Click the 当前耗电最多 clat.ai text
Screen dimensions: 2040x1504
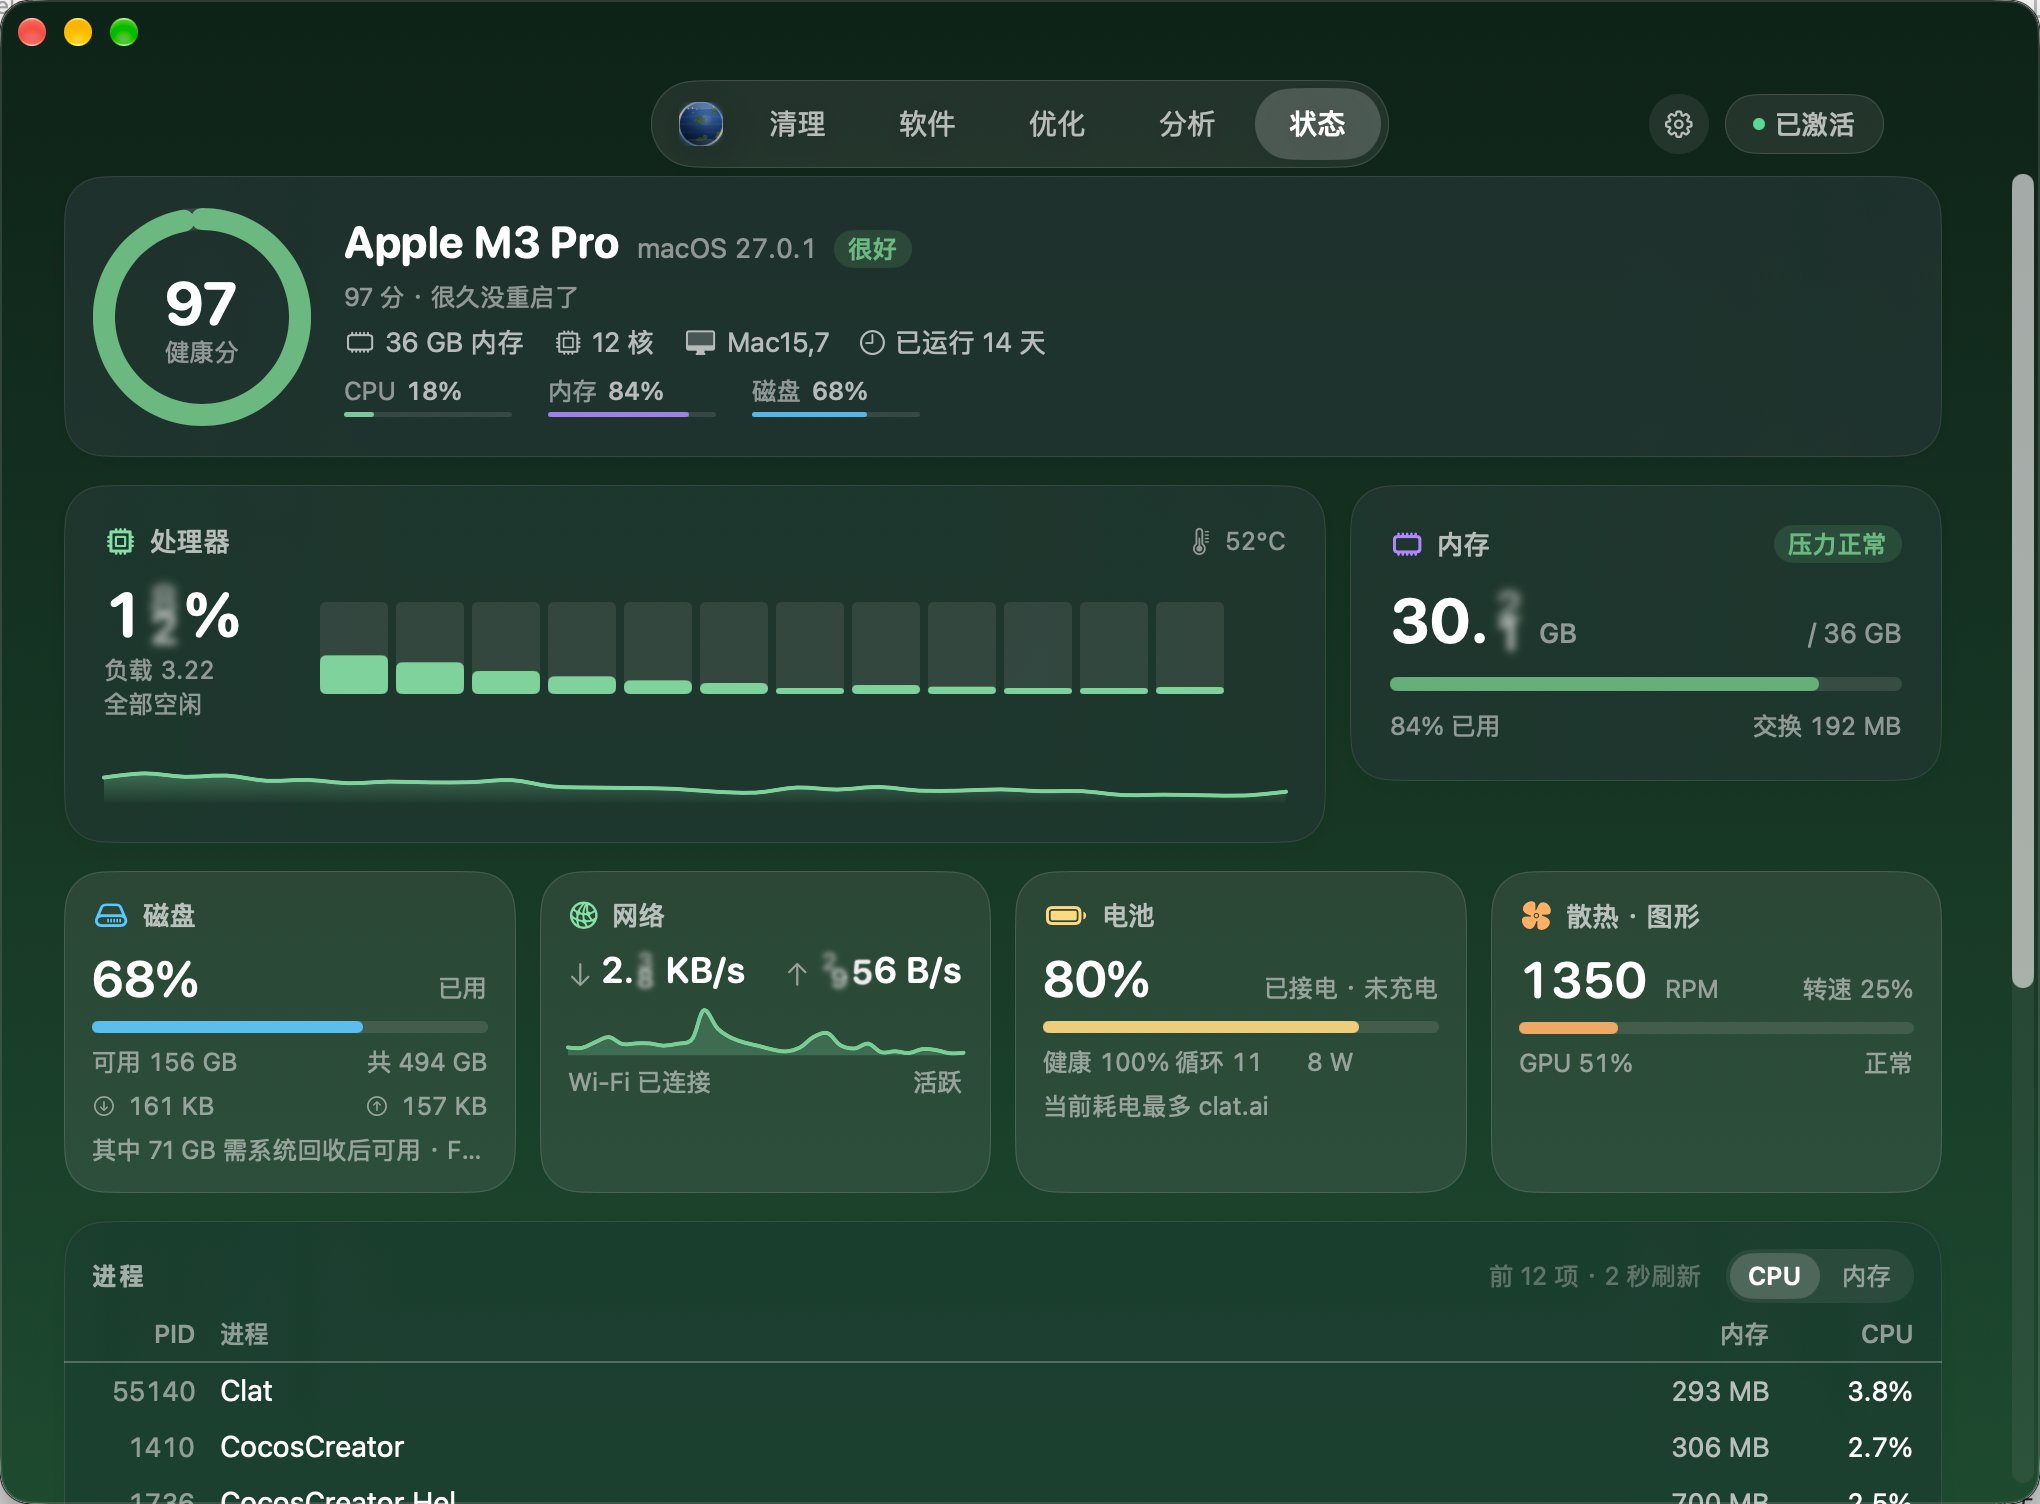[1156, 1106]
